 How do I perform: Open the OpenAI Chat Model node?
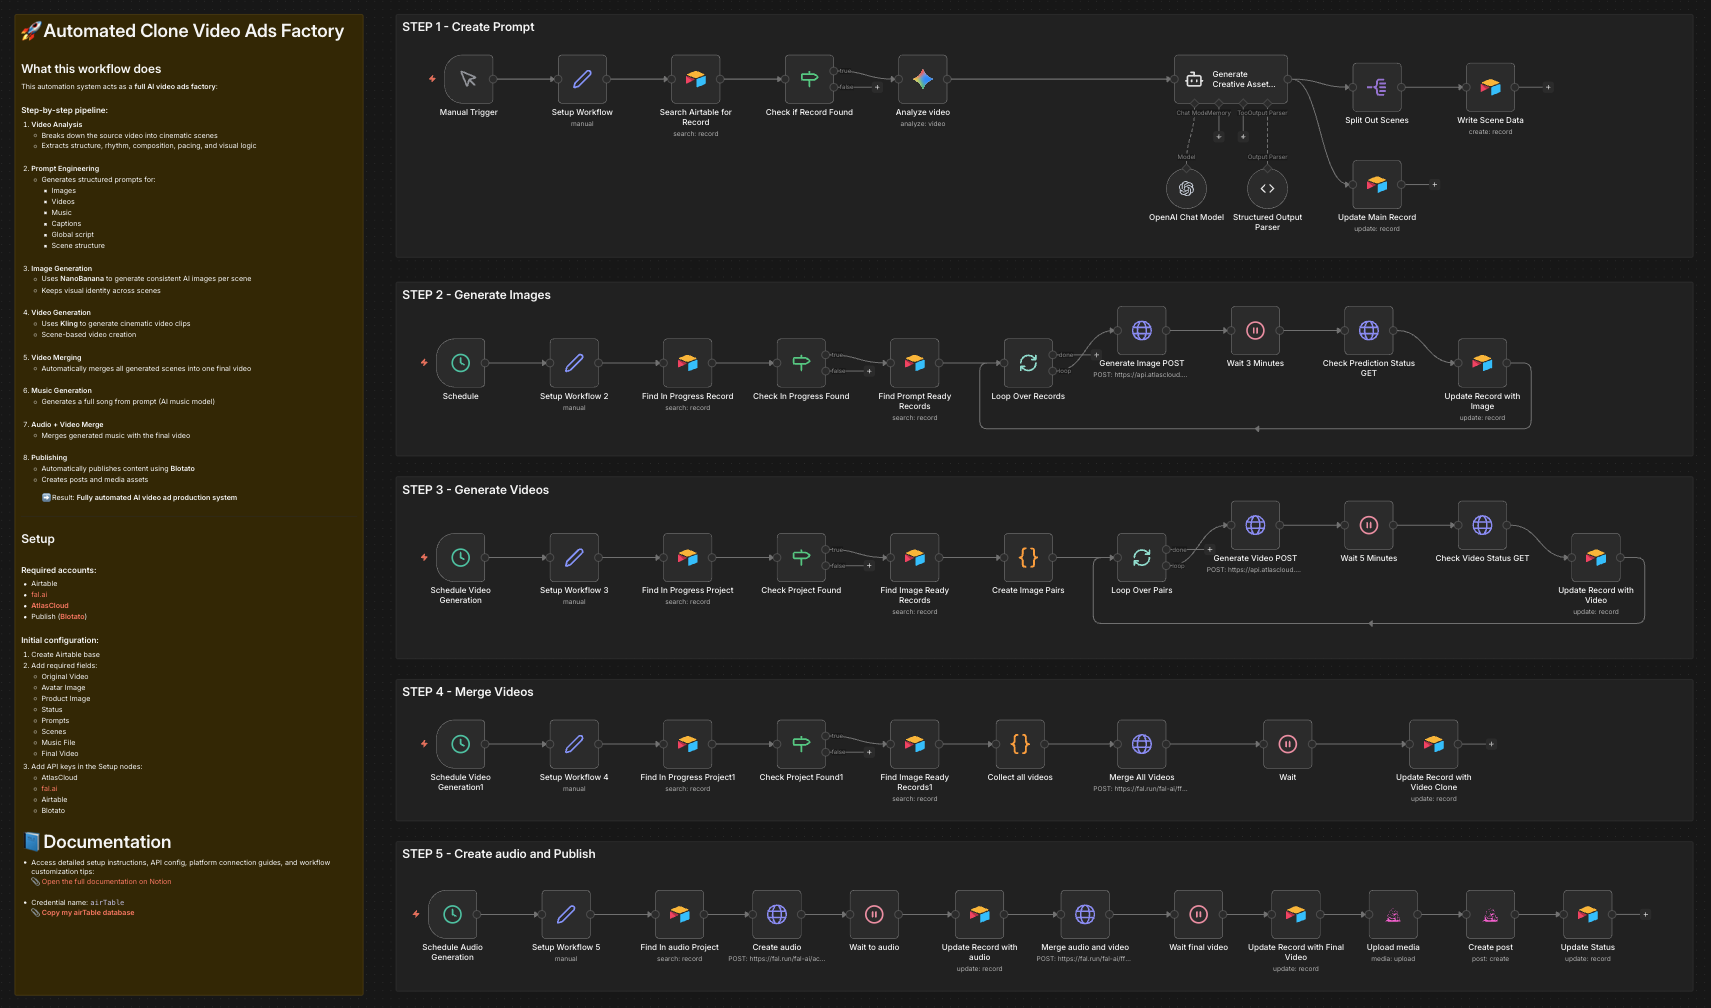(x=1186, y=188)
